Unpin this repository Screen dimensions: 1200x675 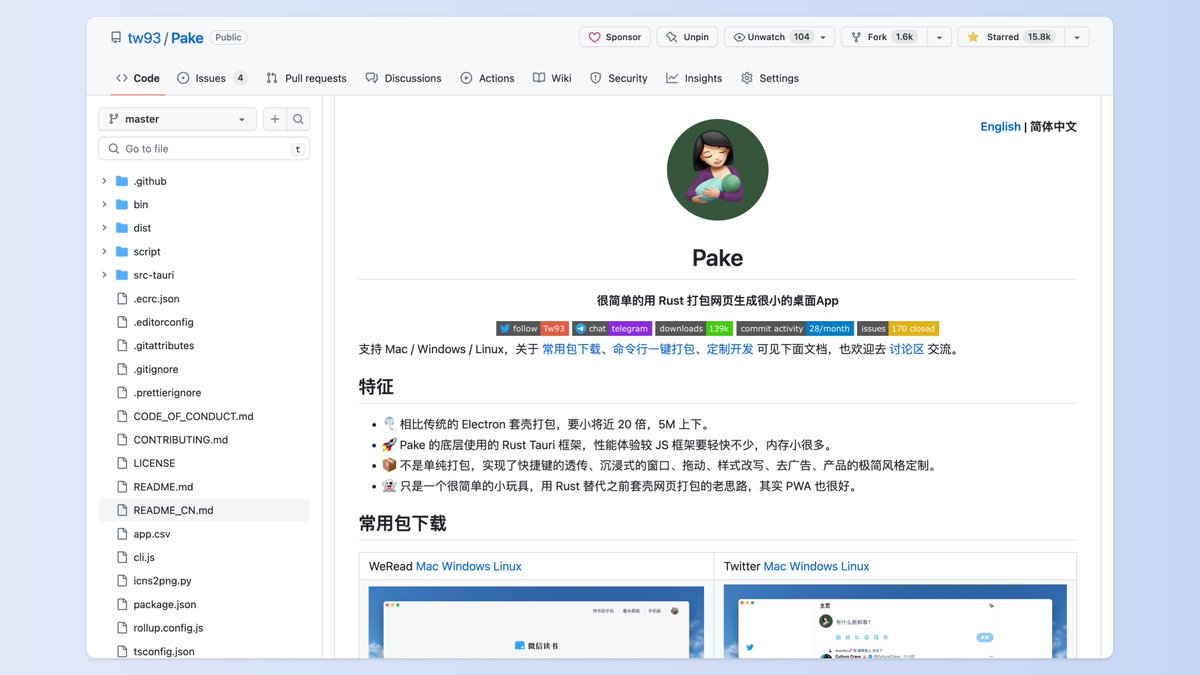click(687, 36)
